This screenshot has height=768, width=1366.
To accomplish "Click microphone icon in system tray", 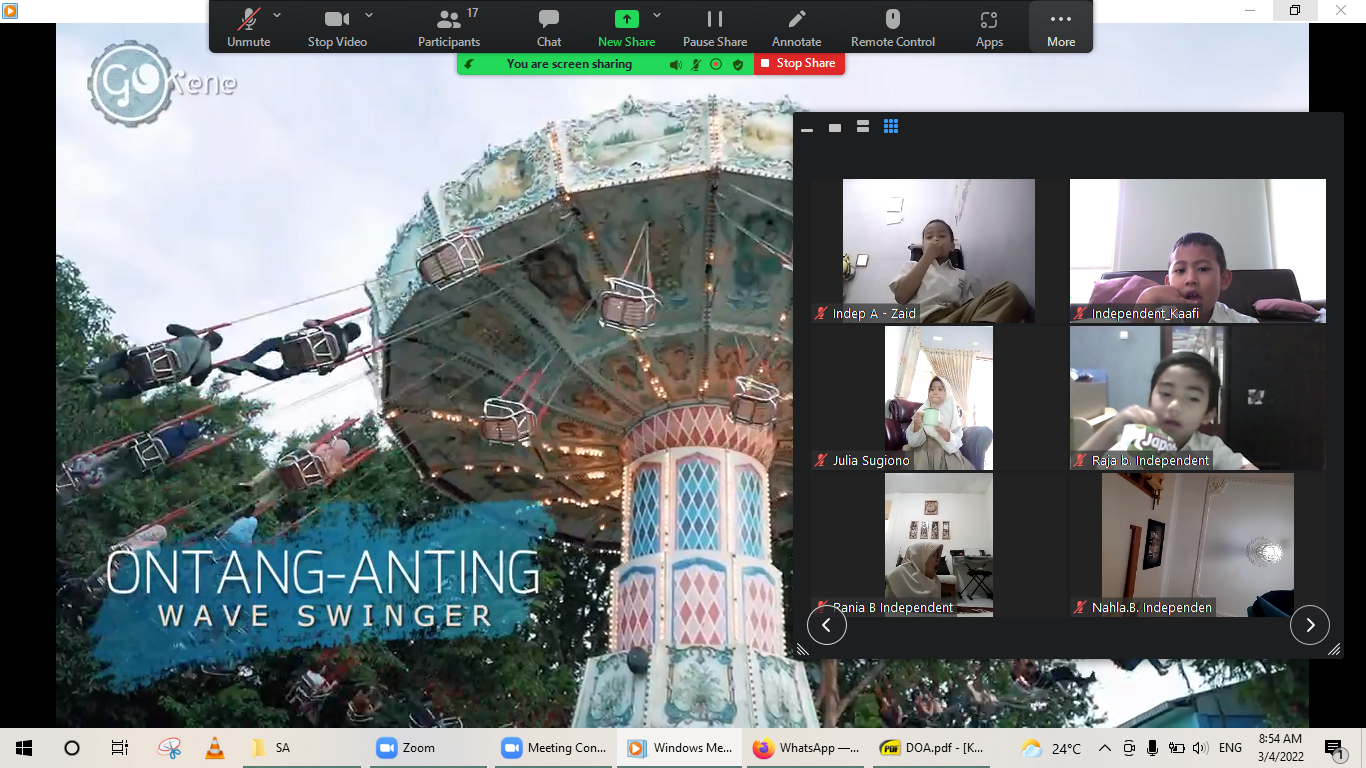I will click(1153, 748).
